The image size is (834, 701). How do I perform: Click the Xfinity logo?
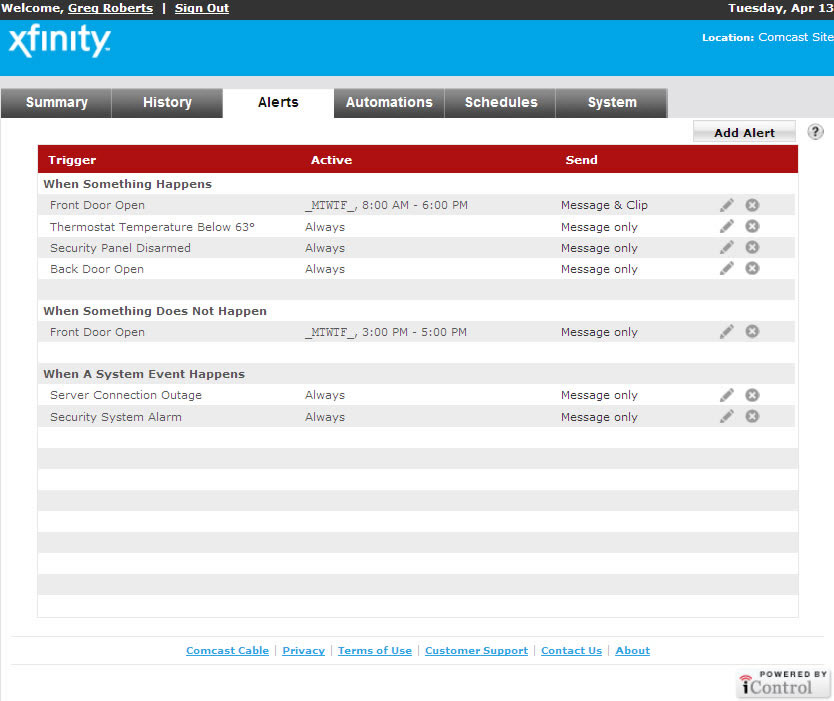point(59,42)
